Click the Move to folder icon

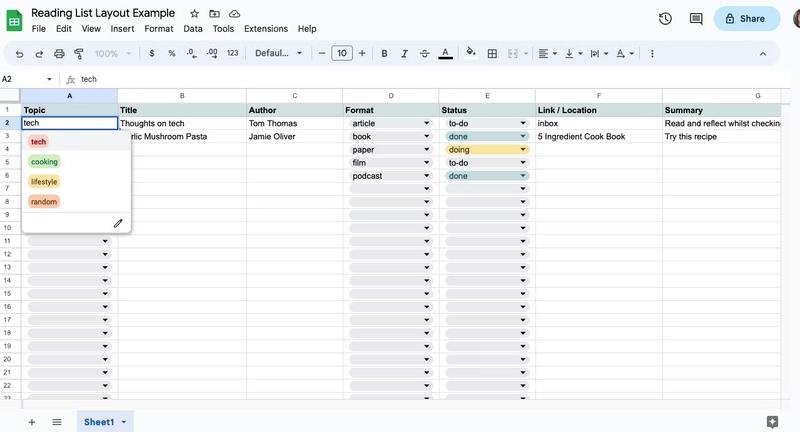[x=214, y=14]
